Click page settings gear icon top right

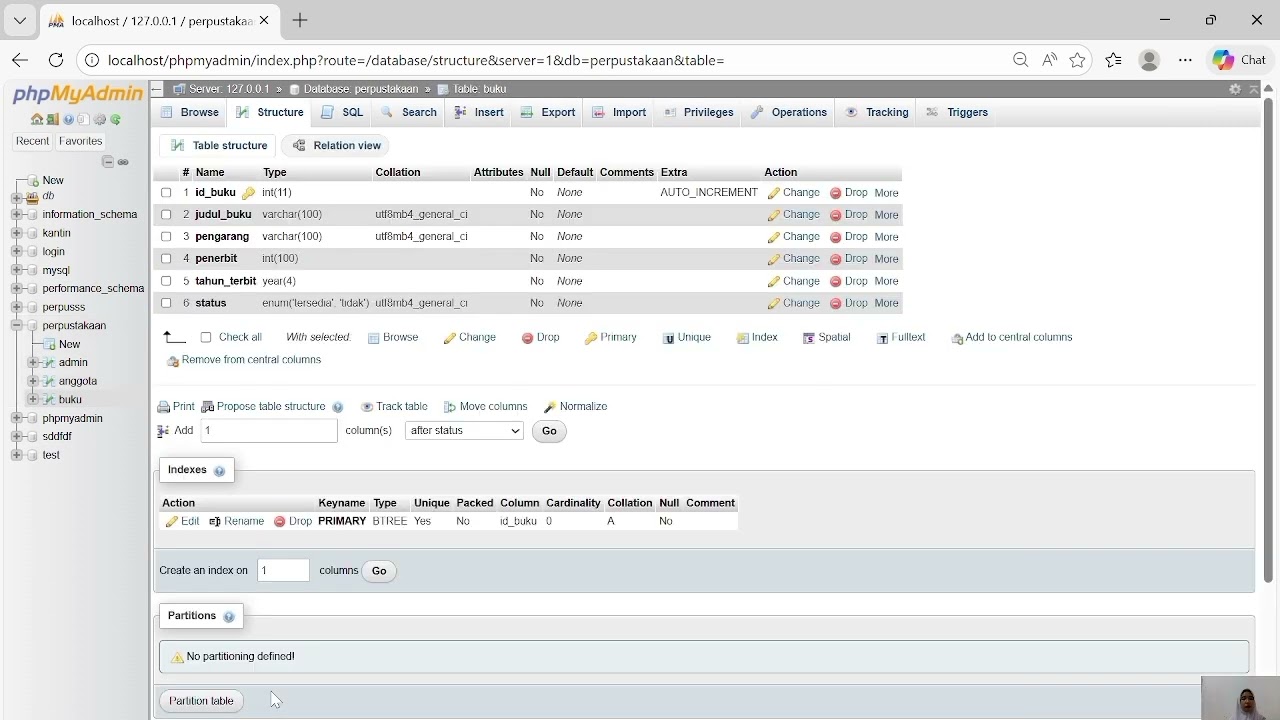click(1235, 89)
